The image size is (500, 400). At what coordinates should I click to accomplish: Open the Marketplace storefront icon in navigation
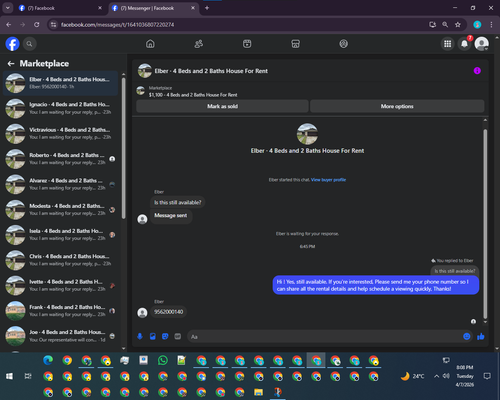pos(295,44)
